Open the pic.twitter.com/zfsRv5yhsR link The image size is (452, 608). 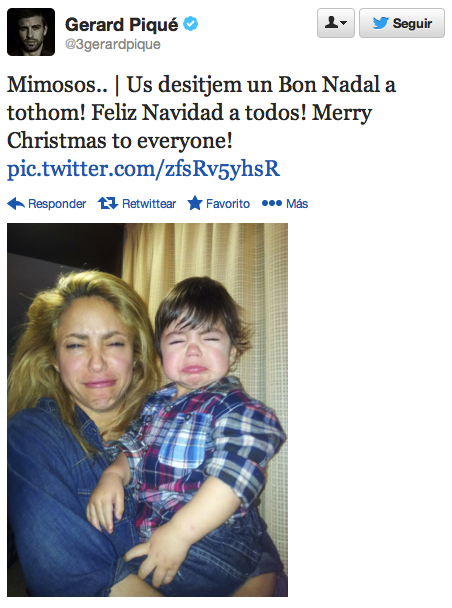click(x=143, y=168)
